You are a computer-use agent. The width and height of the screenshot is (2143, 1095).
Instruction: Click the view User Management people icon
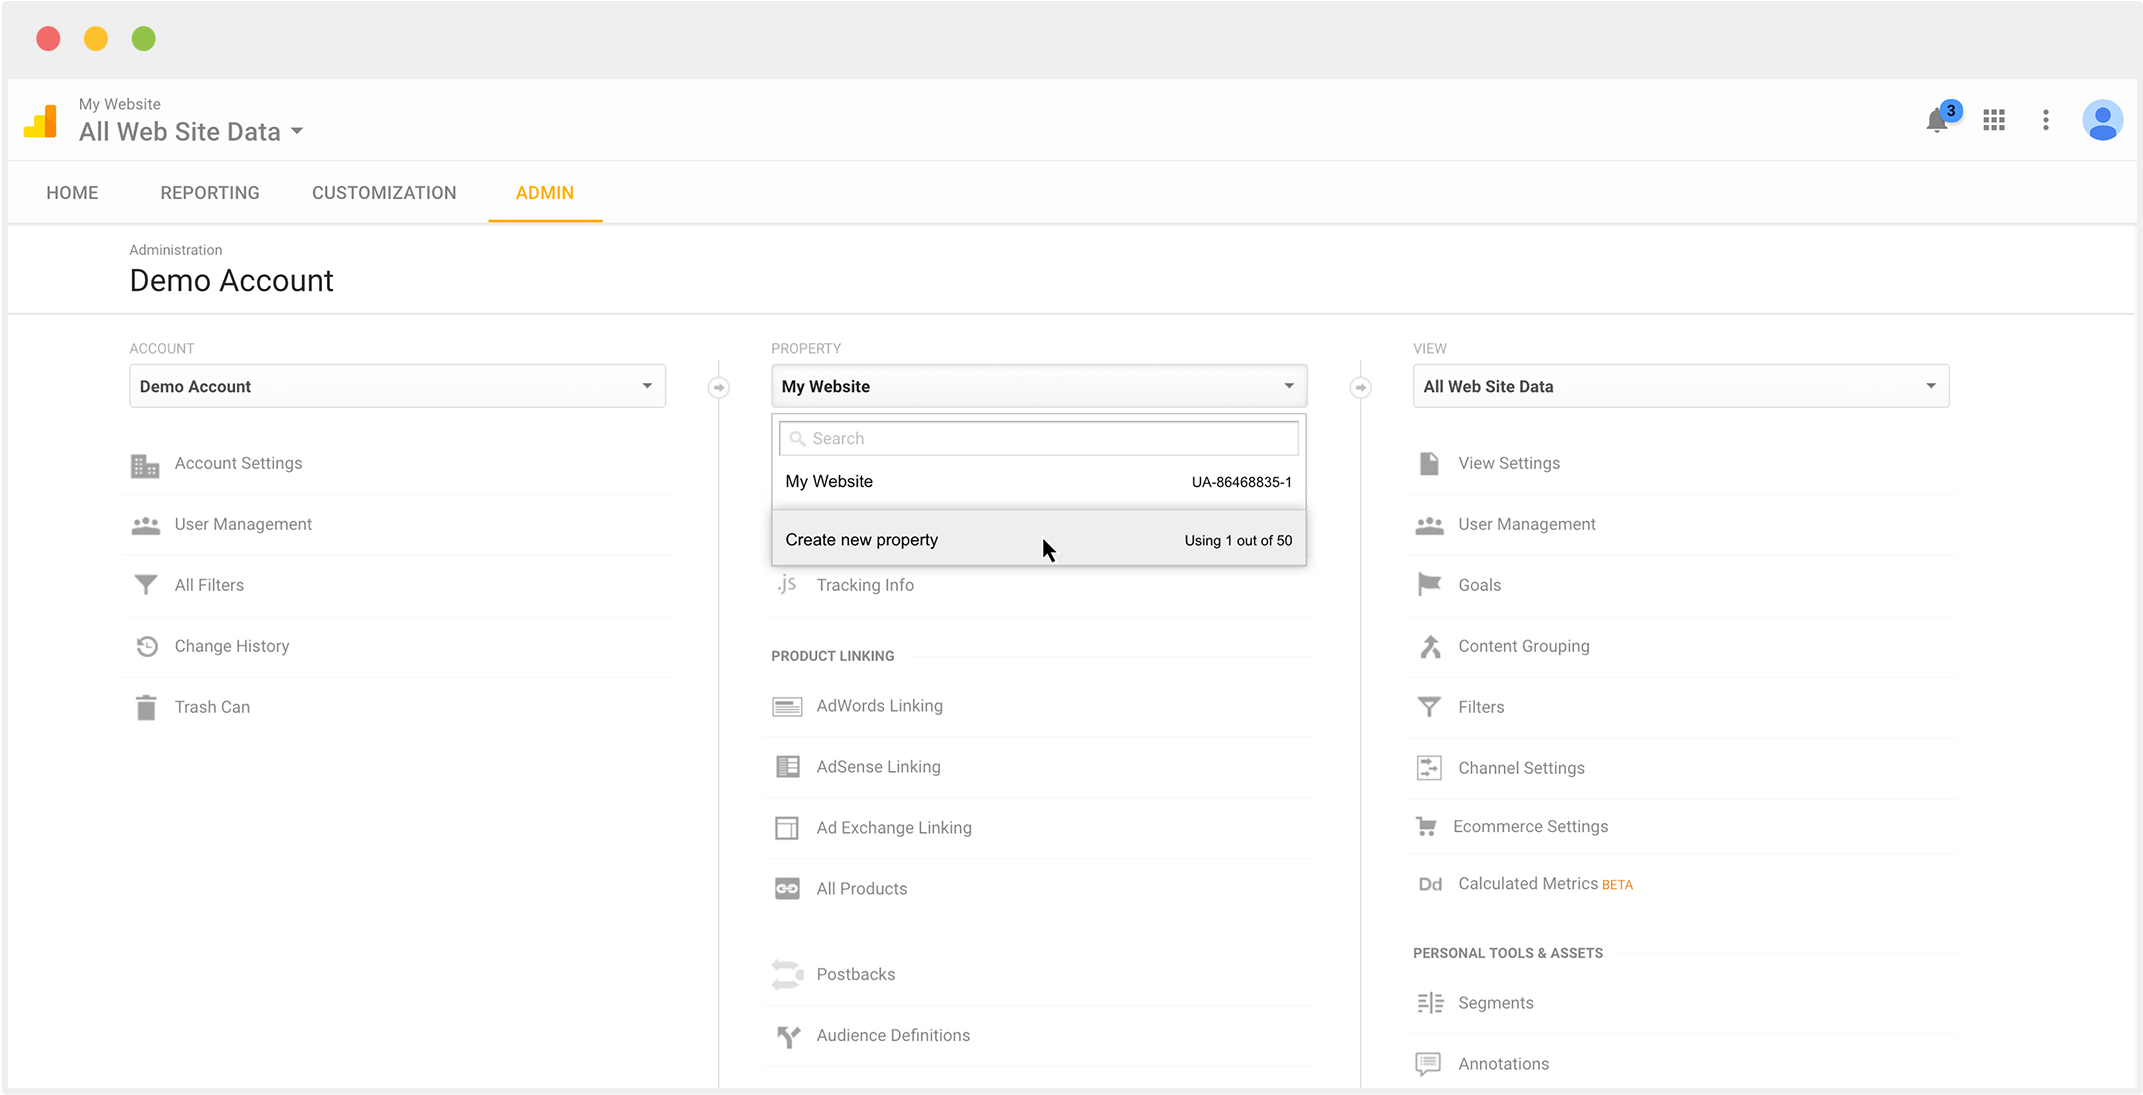point(1429,525)
